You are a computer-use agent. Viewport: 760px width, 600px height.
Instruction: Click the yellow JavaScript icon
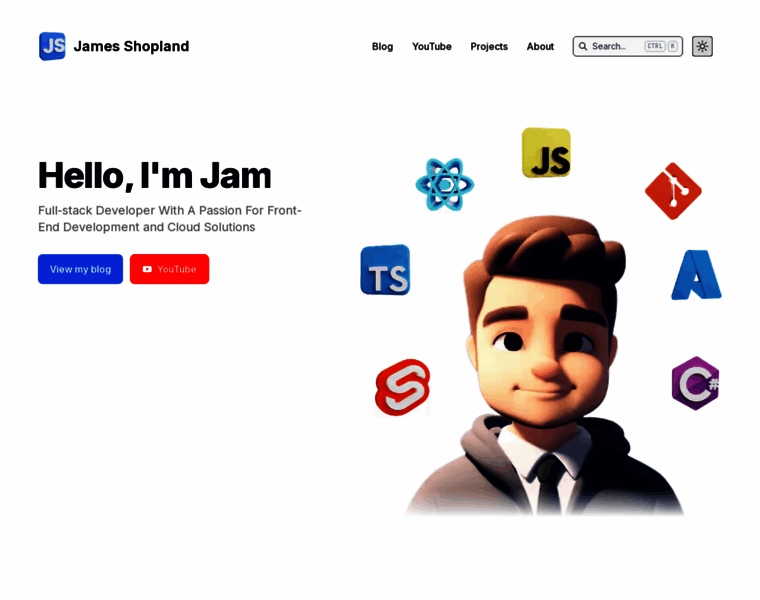click(x=546, y=153)
